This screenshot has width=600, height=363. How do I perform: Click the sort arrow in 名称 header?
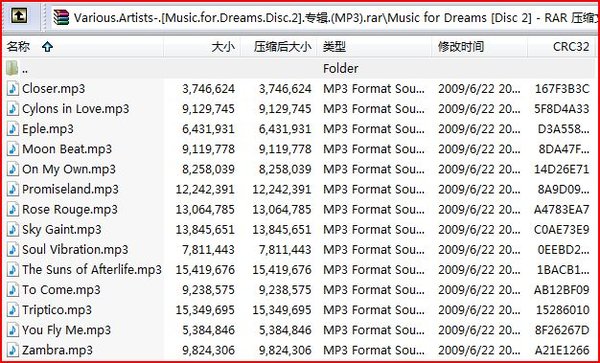pyautogui.click(x=47, y=47)
